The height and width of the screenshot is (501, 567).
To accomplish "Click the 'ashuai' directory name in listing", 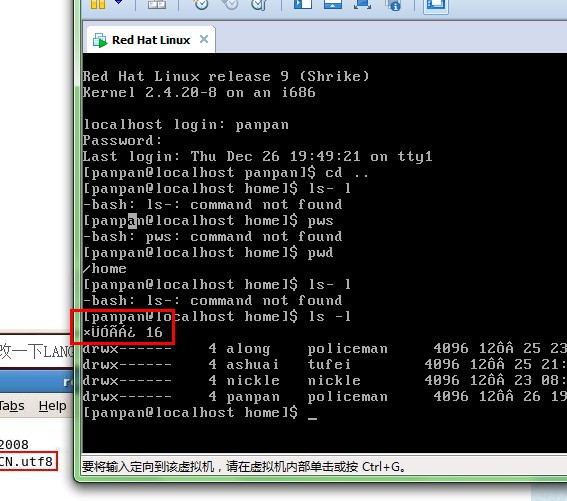I will (252, 364).
